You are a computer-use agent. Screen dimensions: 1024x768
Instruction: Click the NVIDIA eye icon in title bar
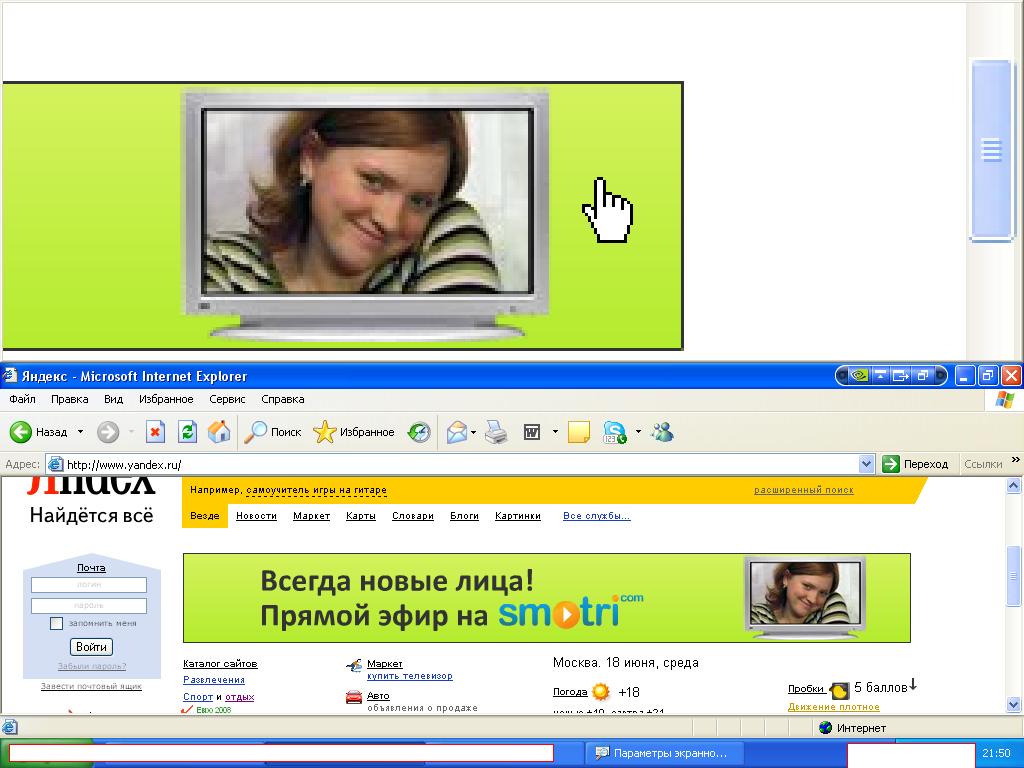click(859, 376)
